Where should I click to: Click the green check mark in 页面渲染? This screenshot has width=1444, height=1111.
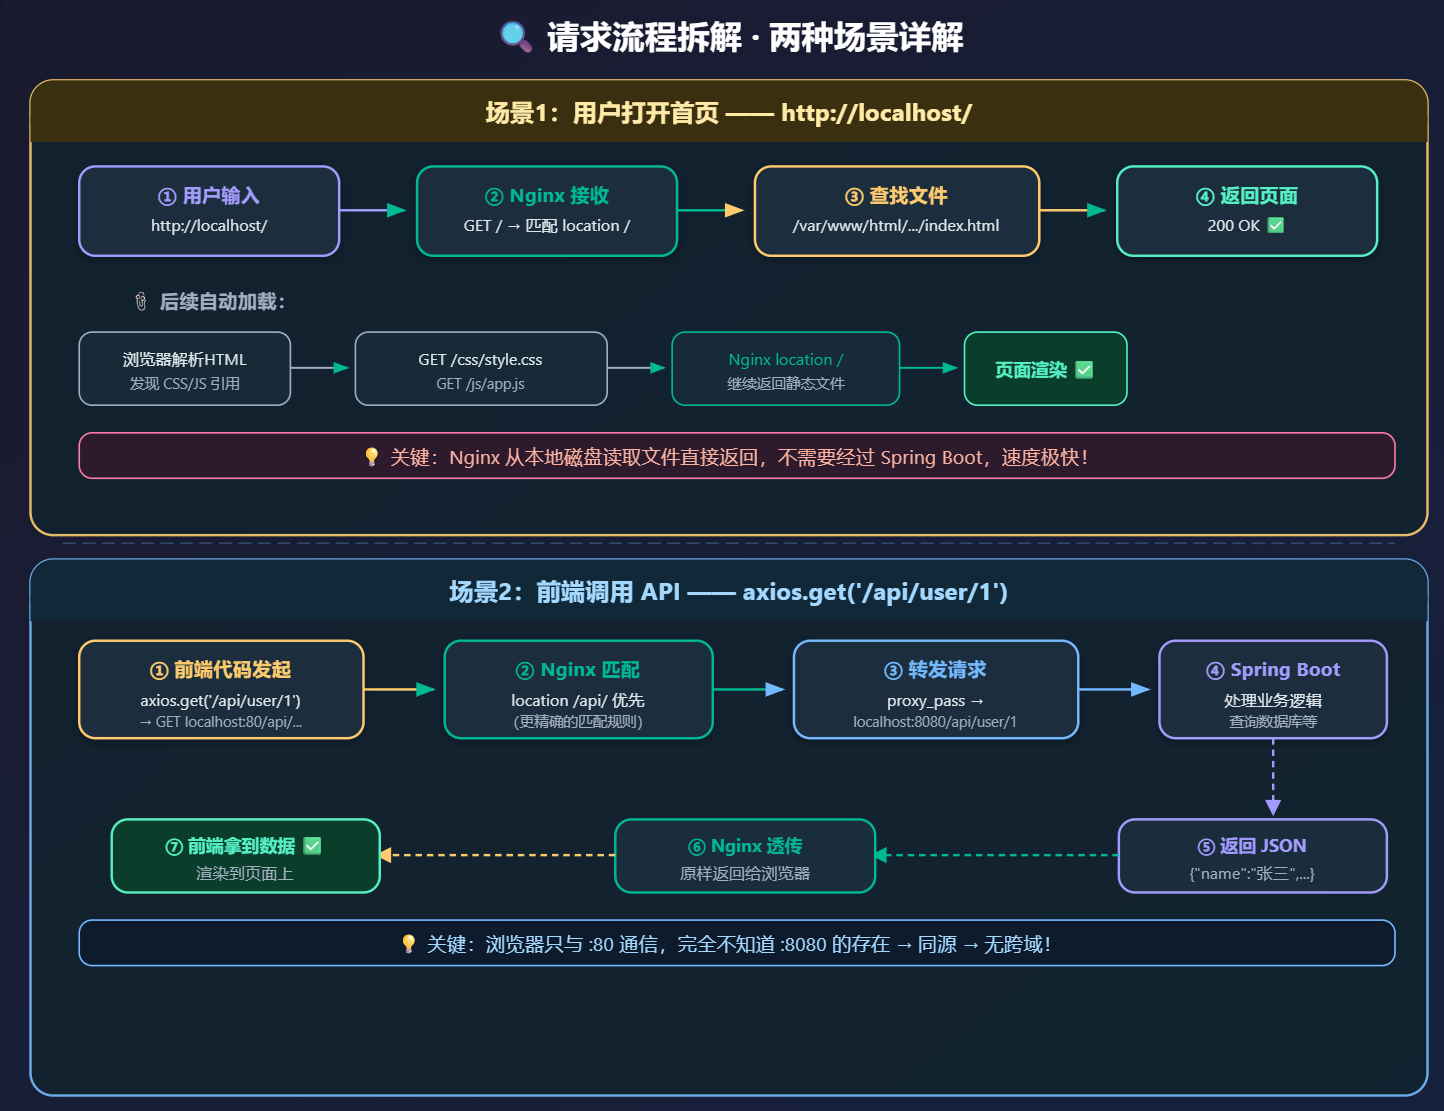click(x=1085, y=370)
